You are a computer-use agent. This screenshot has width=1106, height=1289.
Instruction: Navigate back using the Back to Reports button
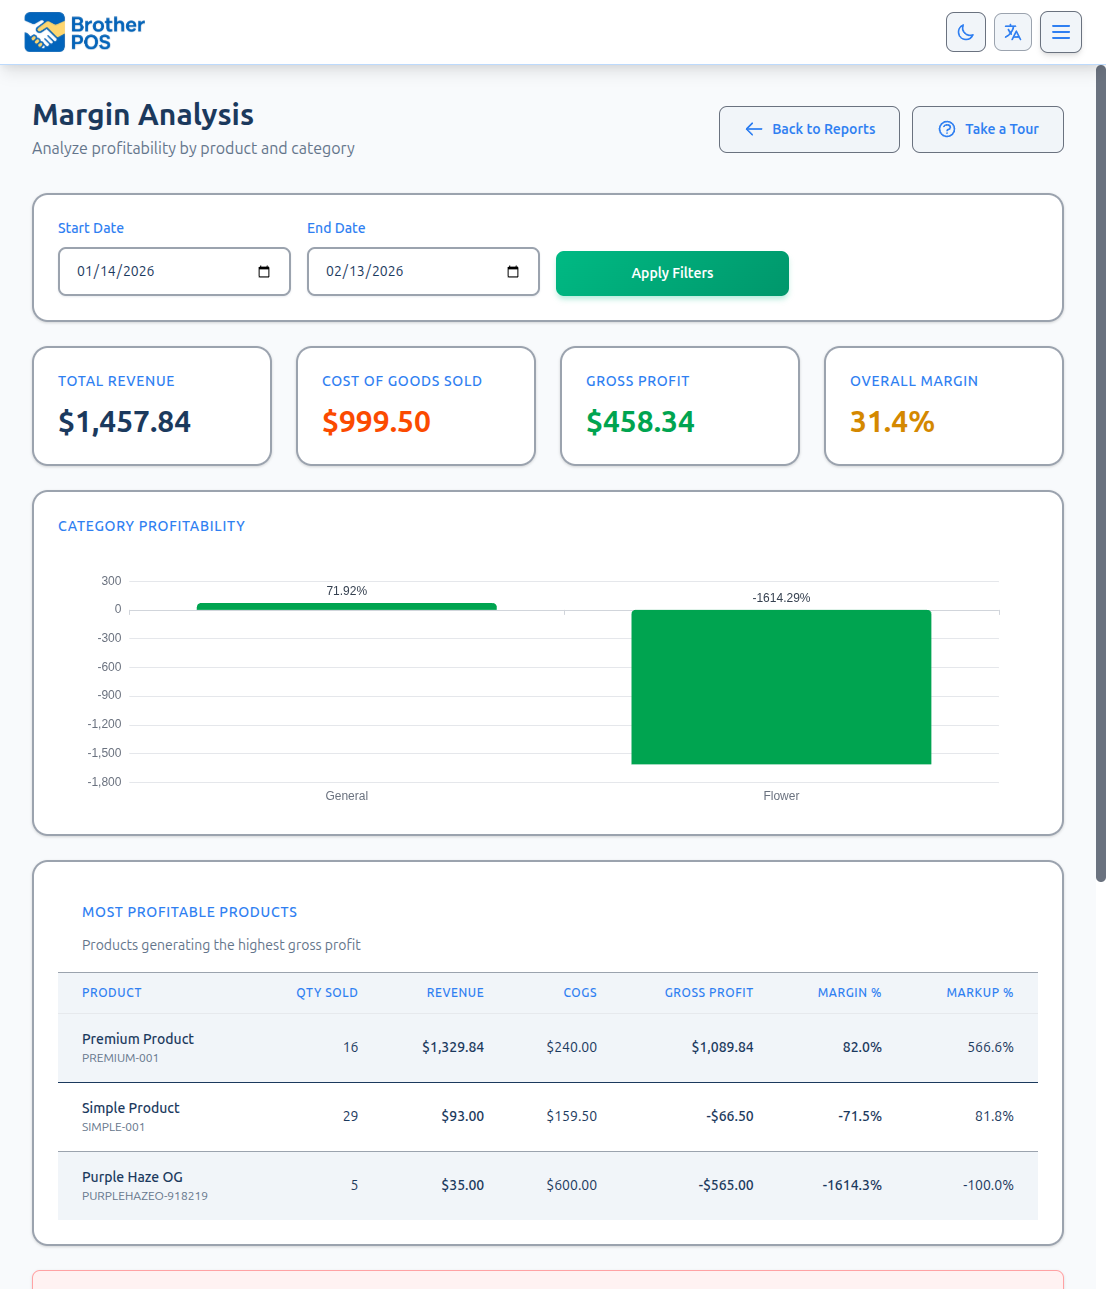click(809, 129)
